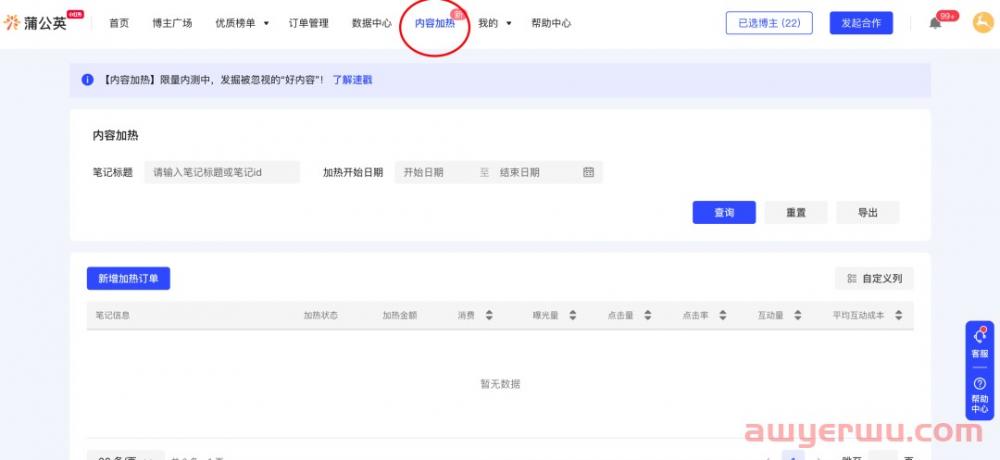
Task: Open 帮助中心 in top navigation
Action: pos(551,23)
